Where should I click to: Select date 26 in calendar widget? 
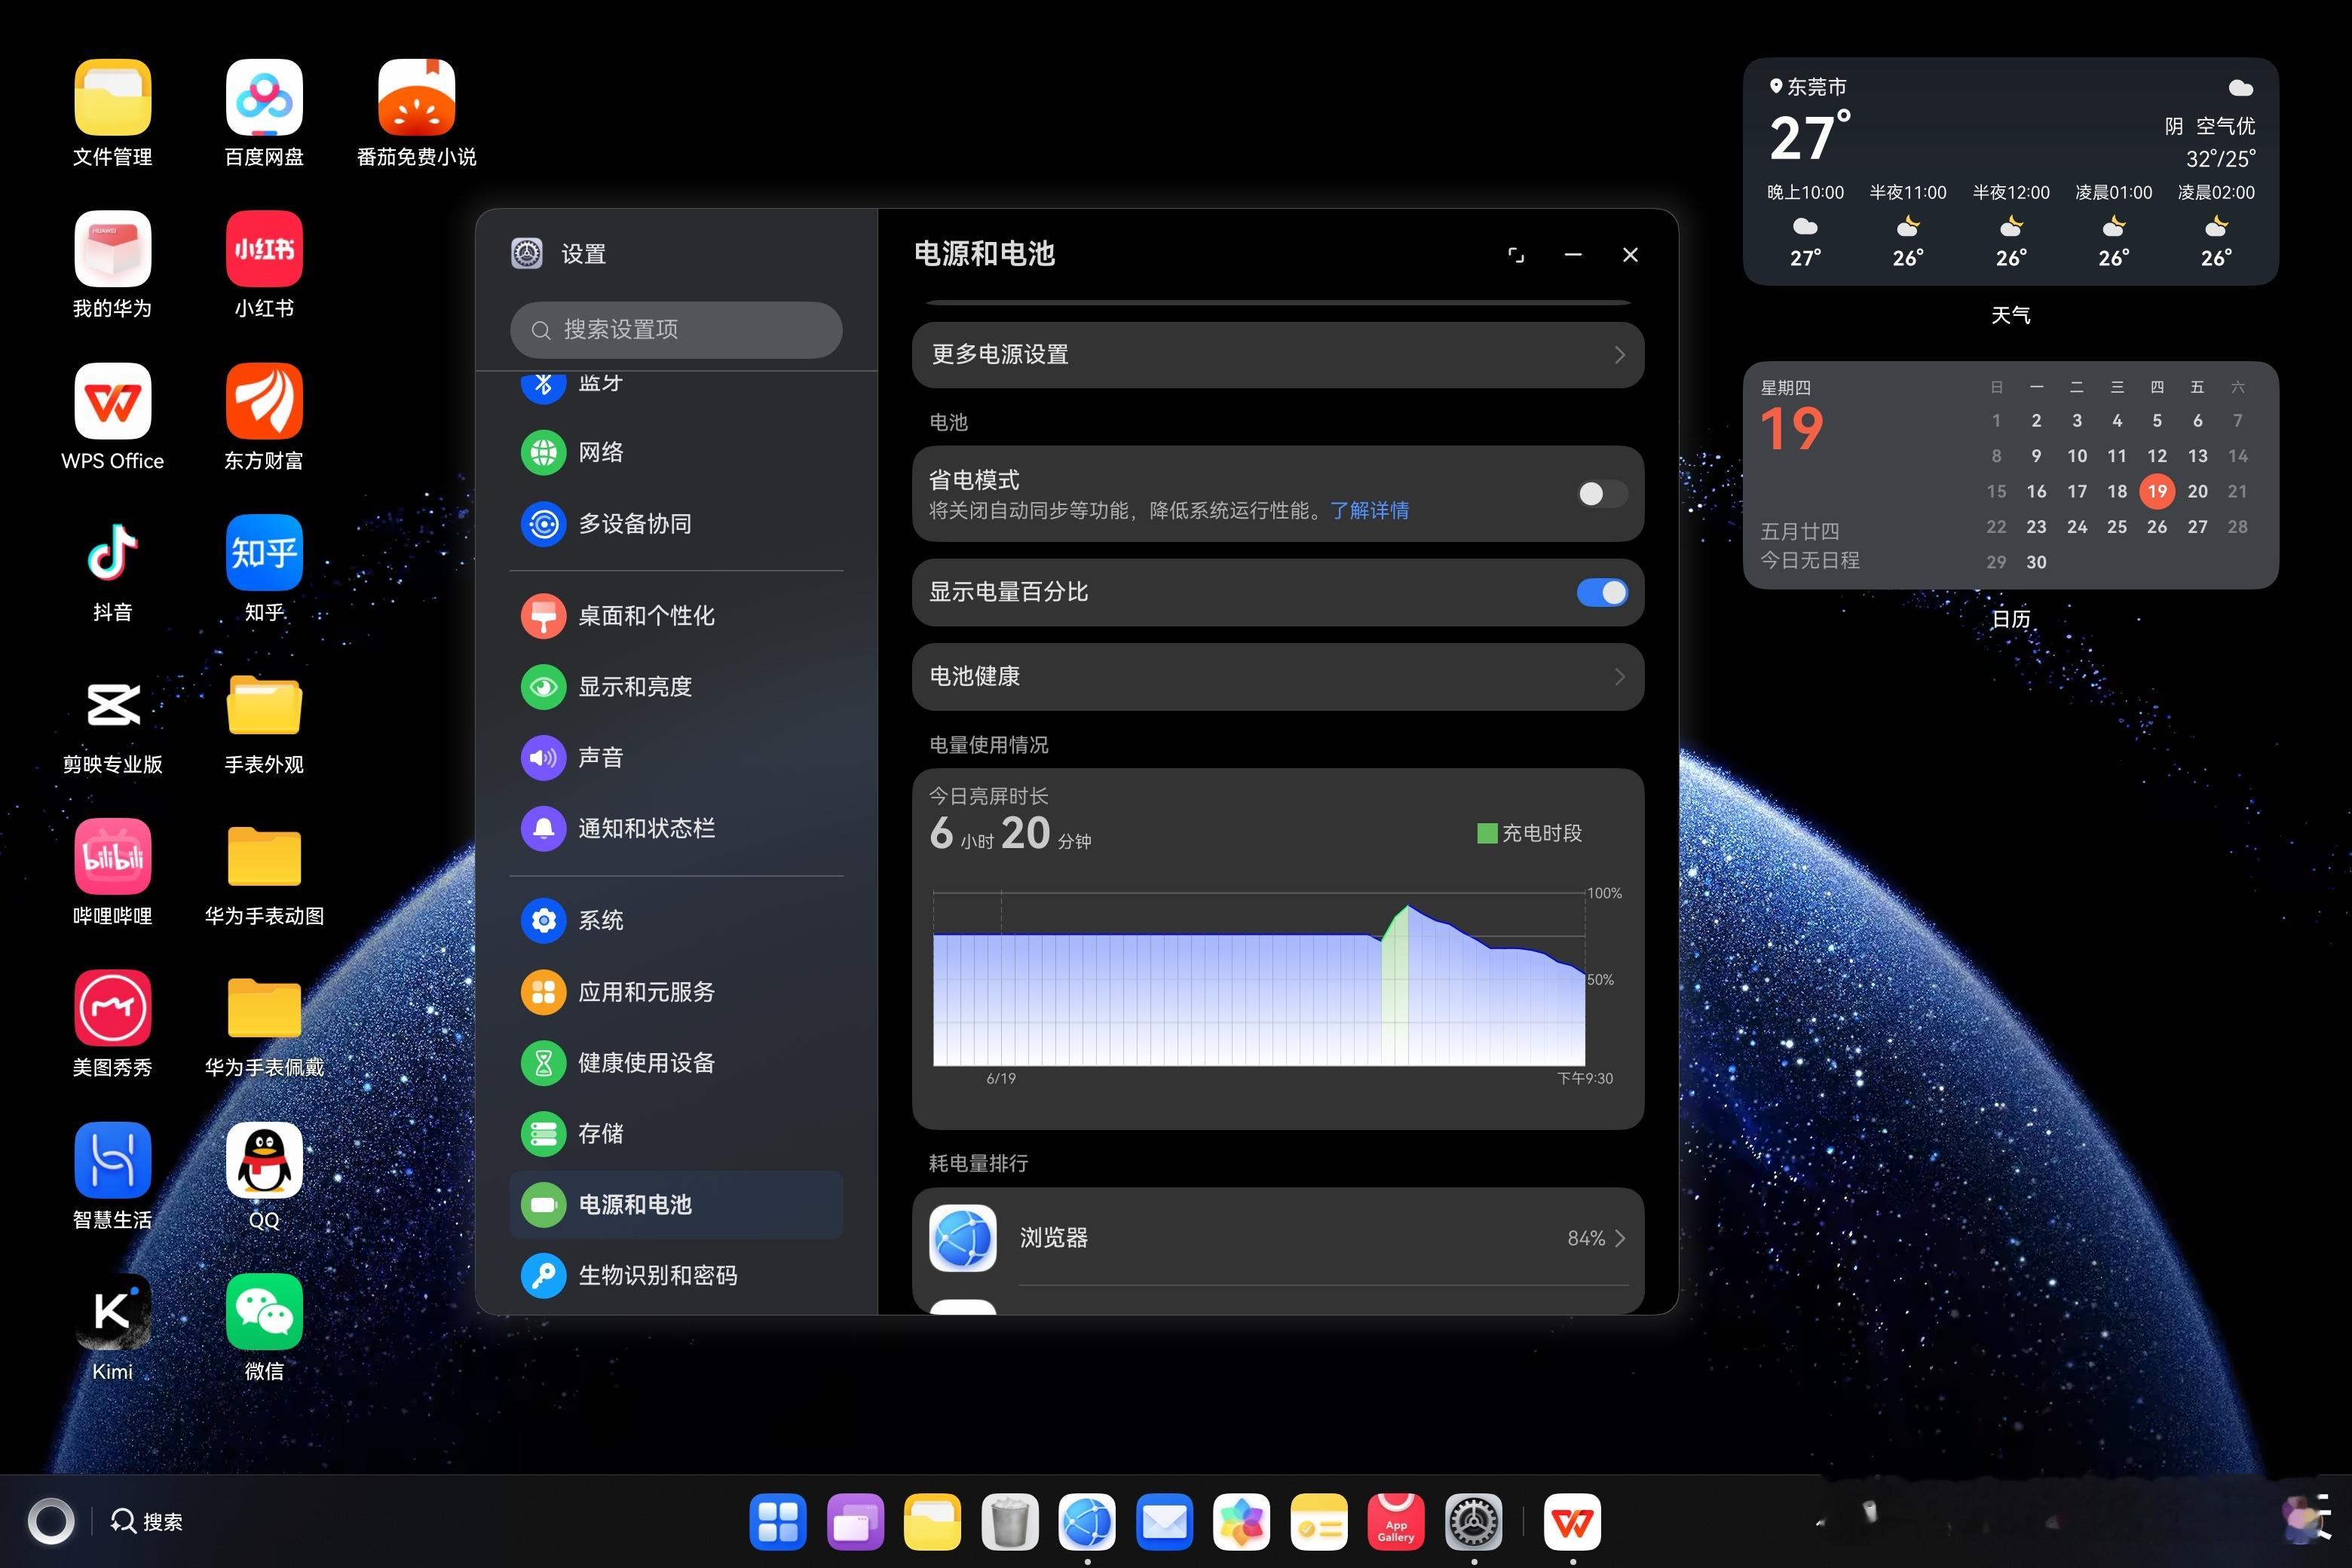(2157, 527)
